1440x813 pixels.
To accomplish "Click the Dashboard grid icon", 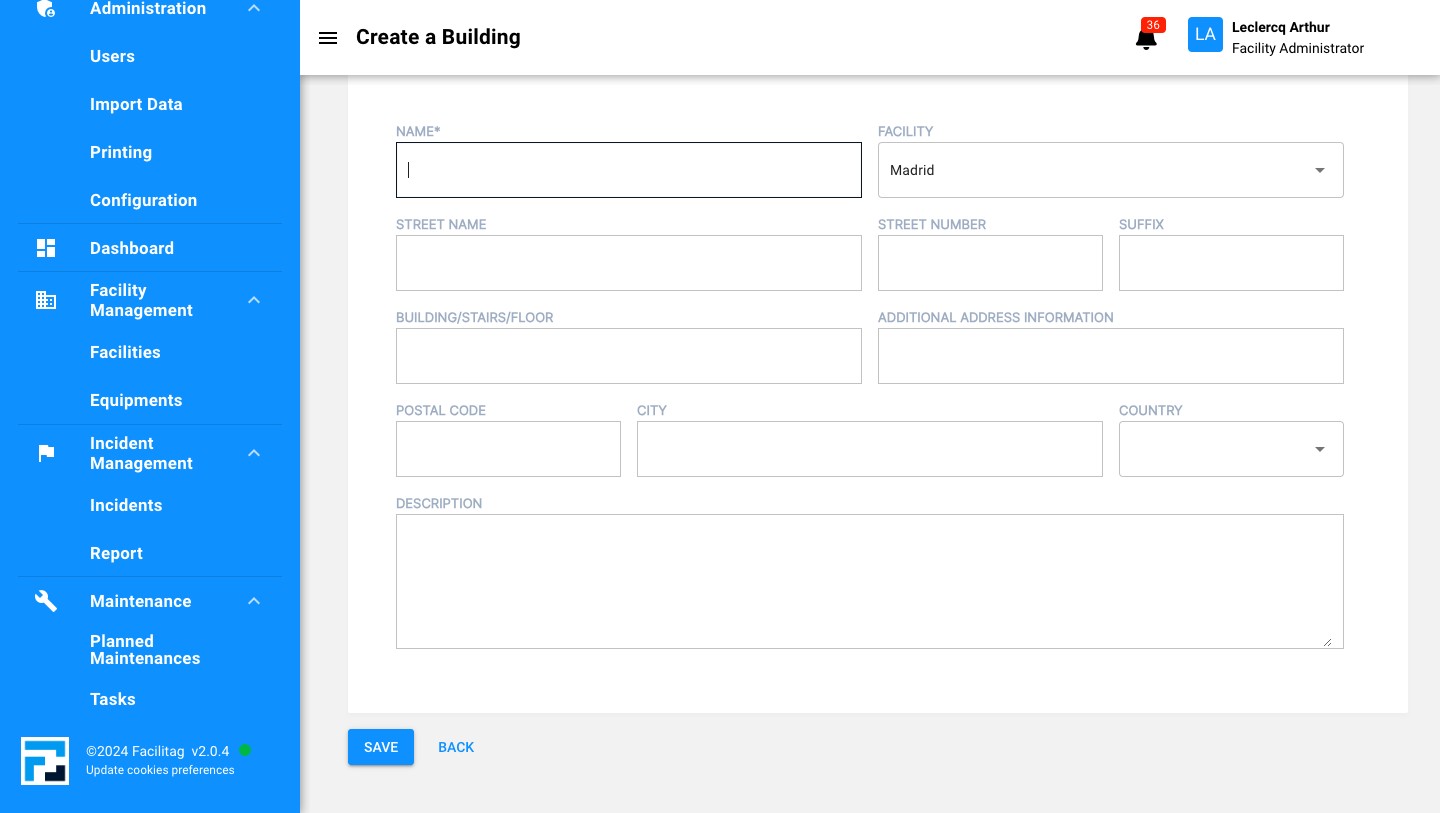I will point(46,248).
